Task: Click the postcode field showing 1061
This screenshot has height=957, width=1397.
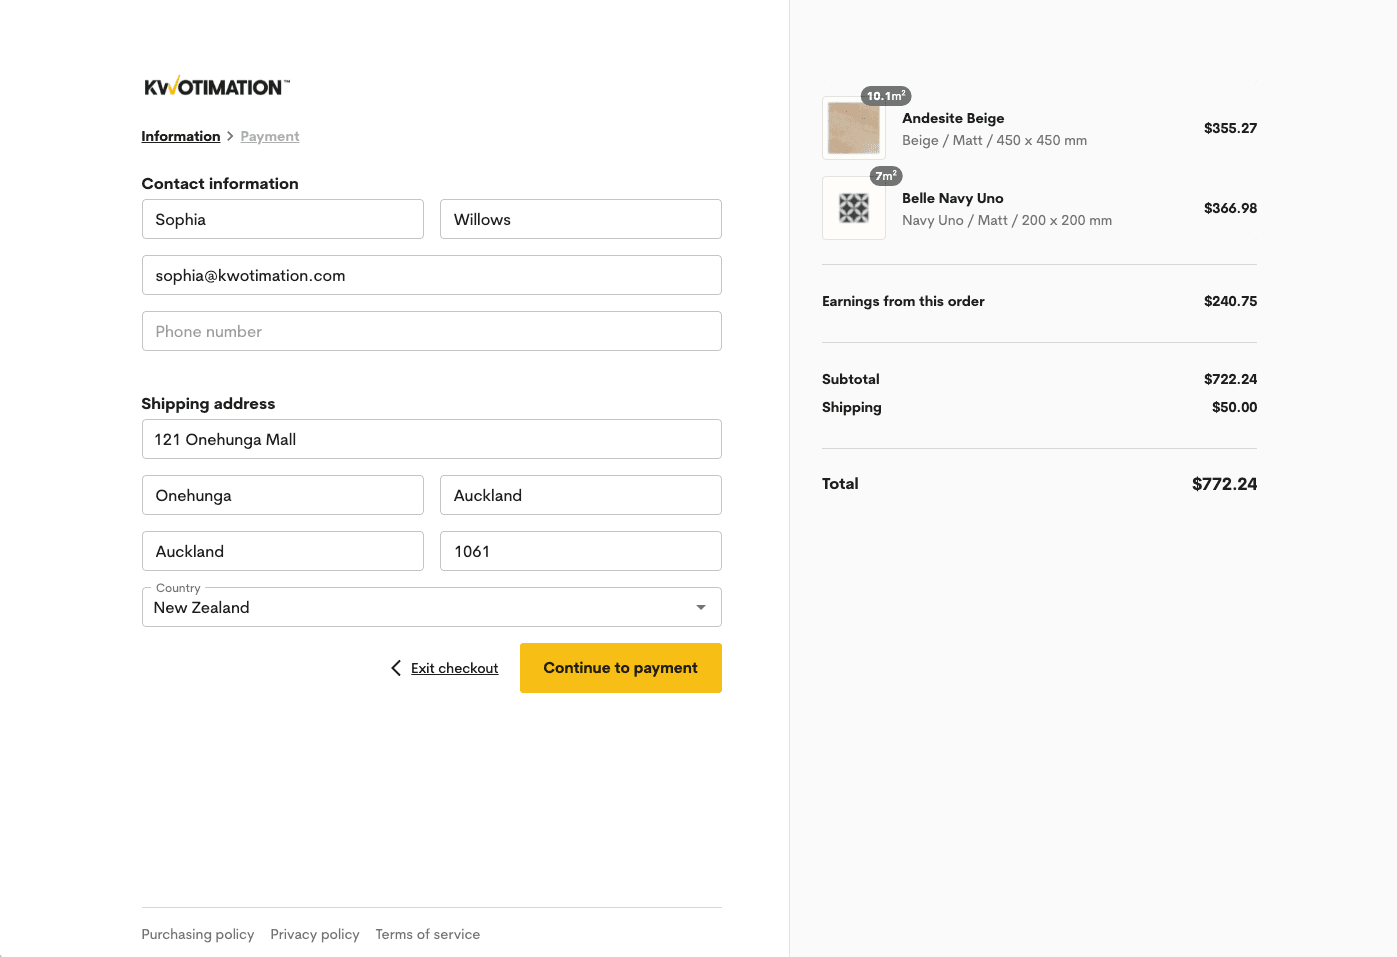Action: (580, 551)
